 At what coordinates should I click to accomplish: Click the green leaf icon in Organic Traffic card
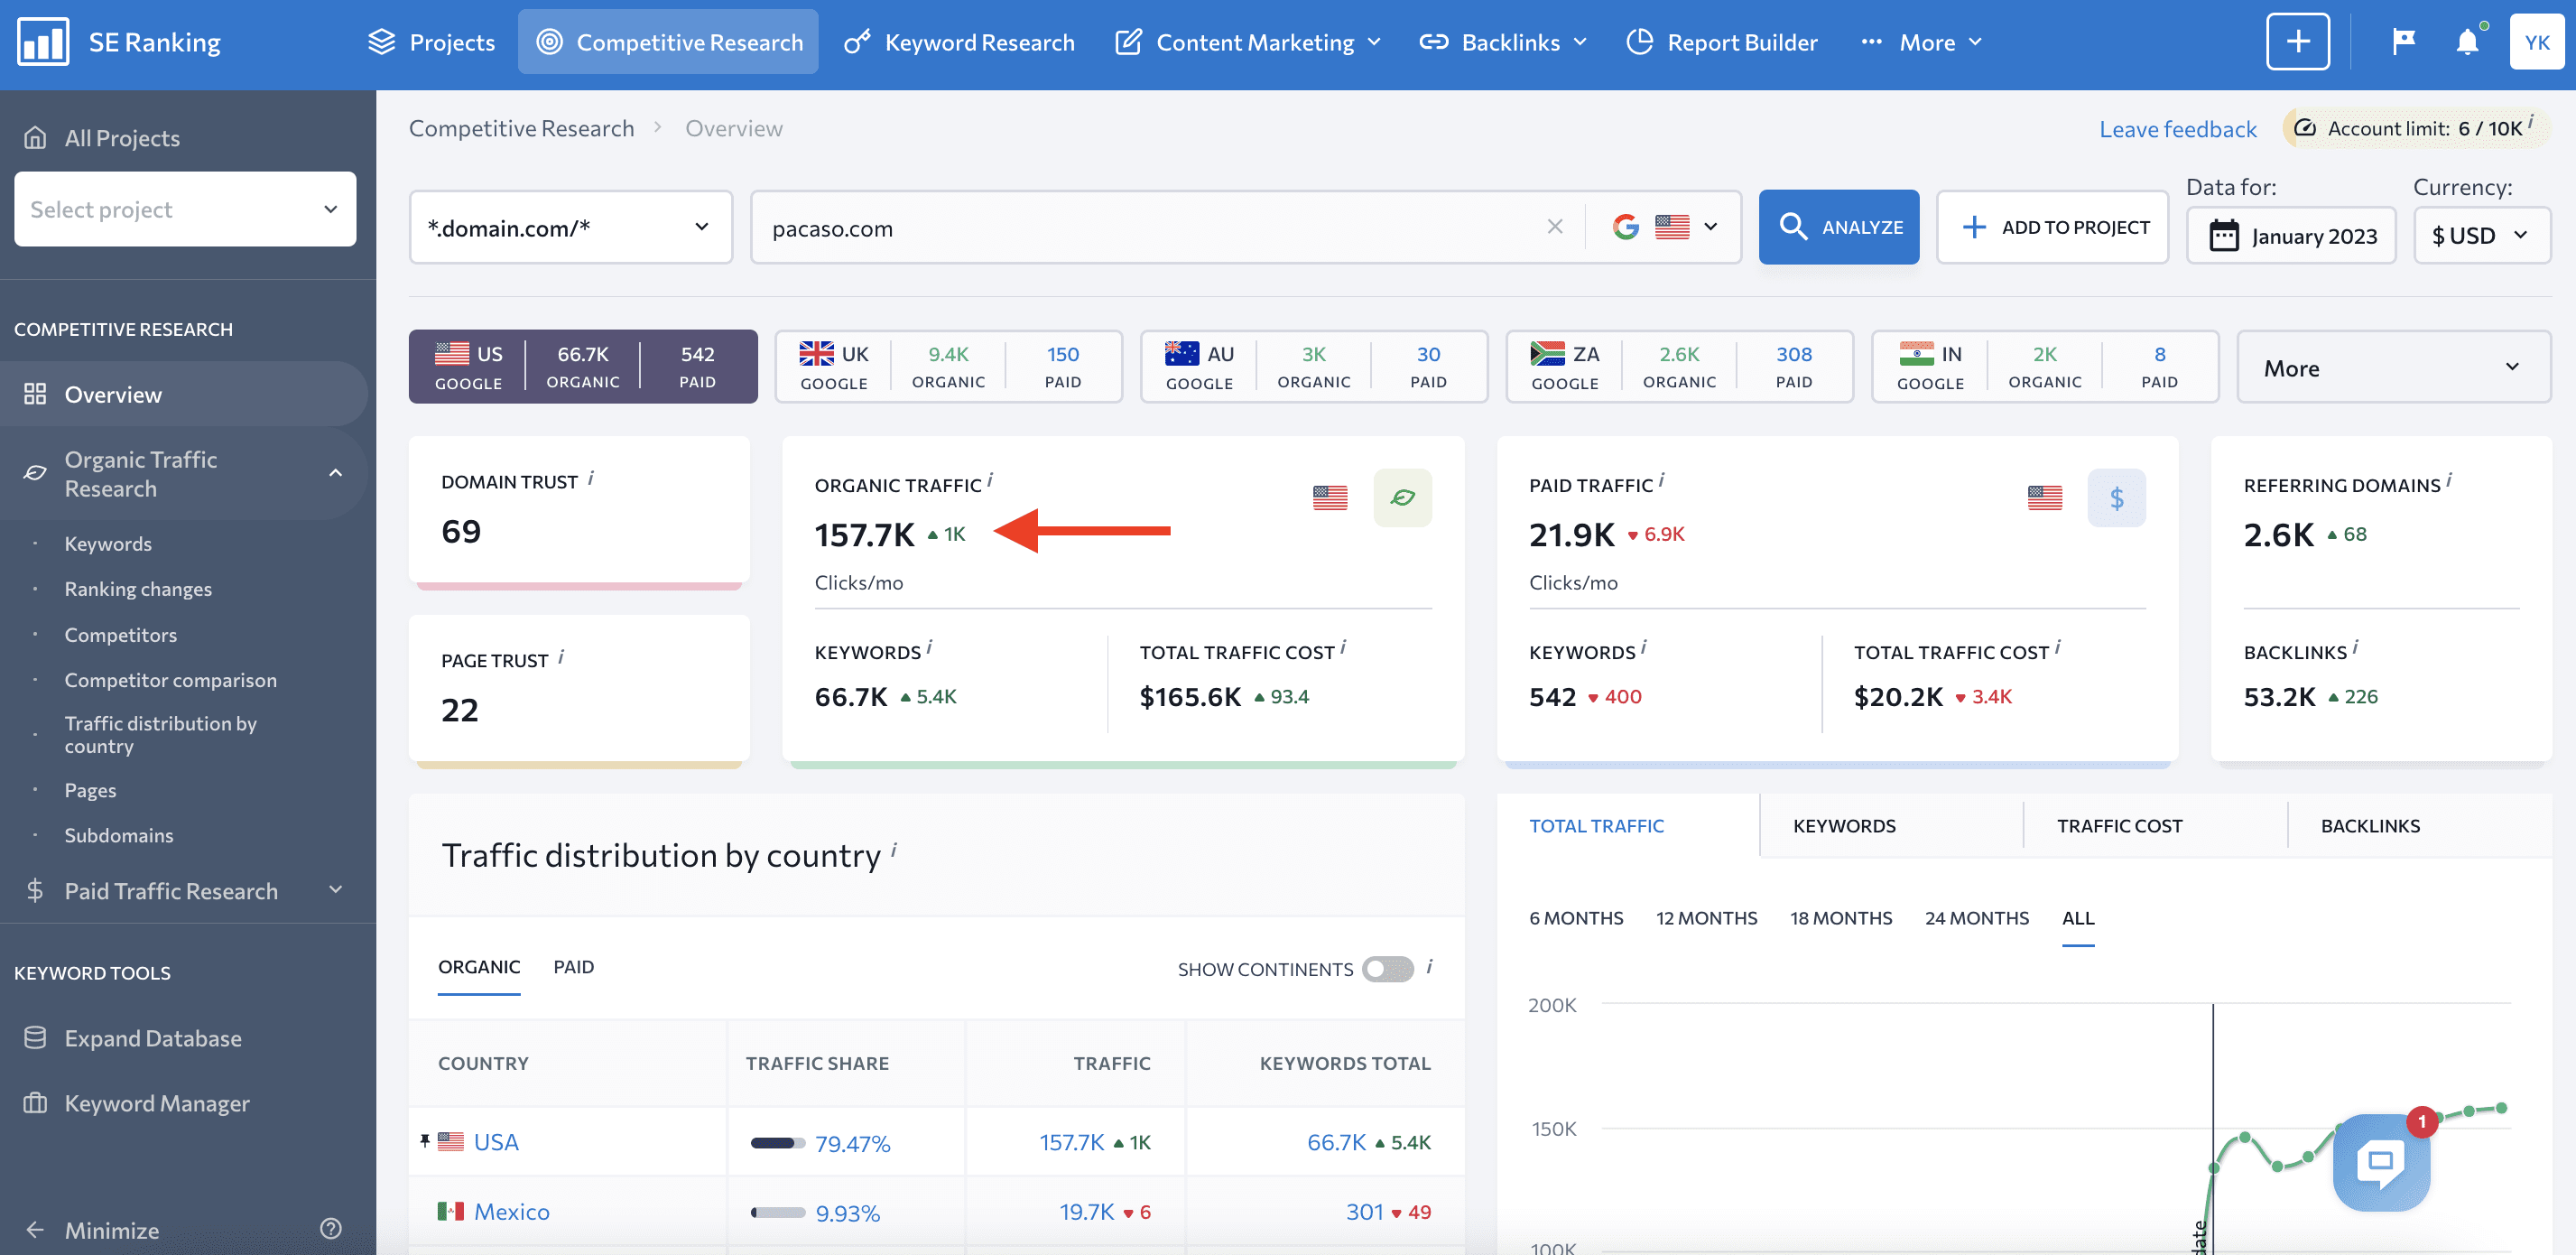click(x=1402, y=498)
